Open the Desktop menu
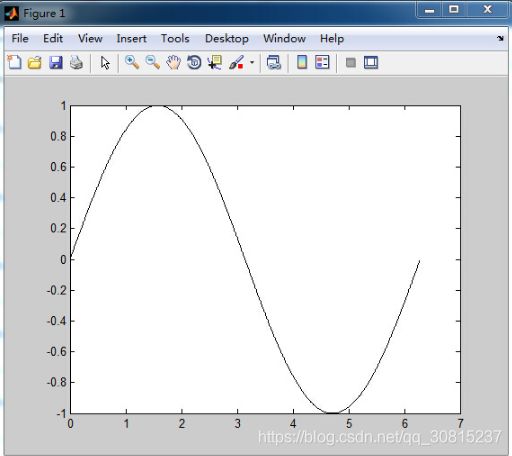The image size is (512, 456). click(227, 39)
